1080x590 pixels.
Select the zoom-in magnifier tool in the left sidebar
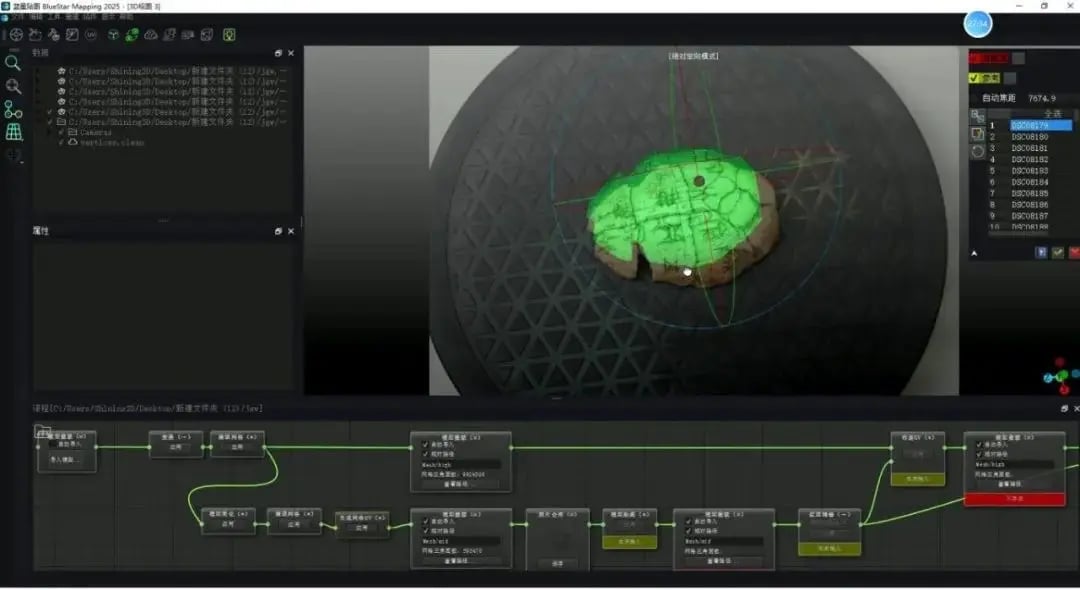point(13,87)
